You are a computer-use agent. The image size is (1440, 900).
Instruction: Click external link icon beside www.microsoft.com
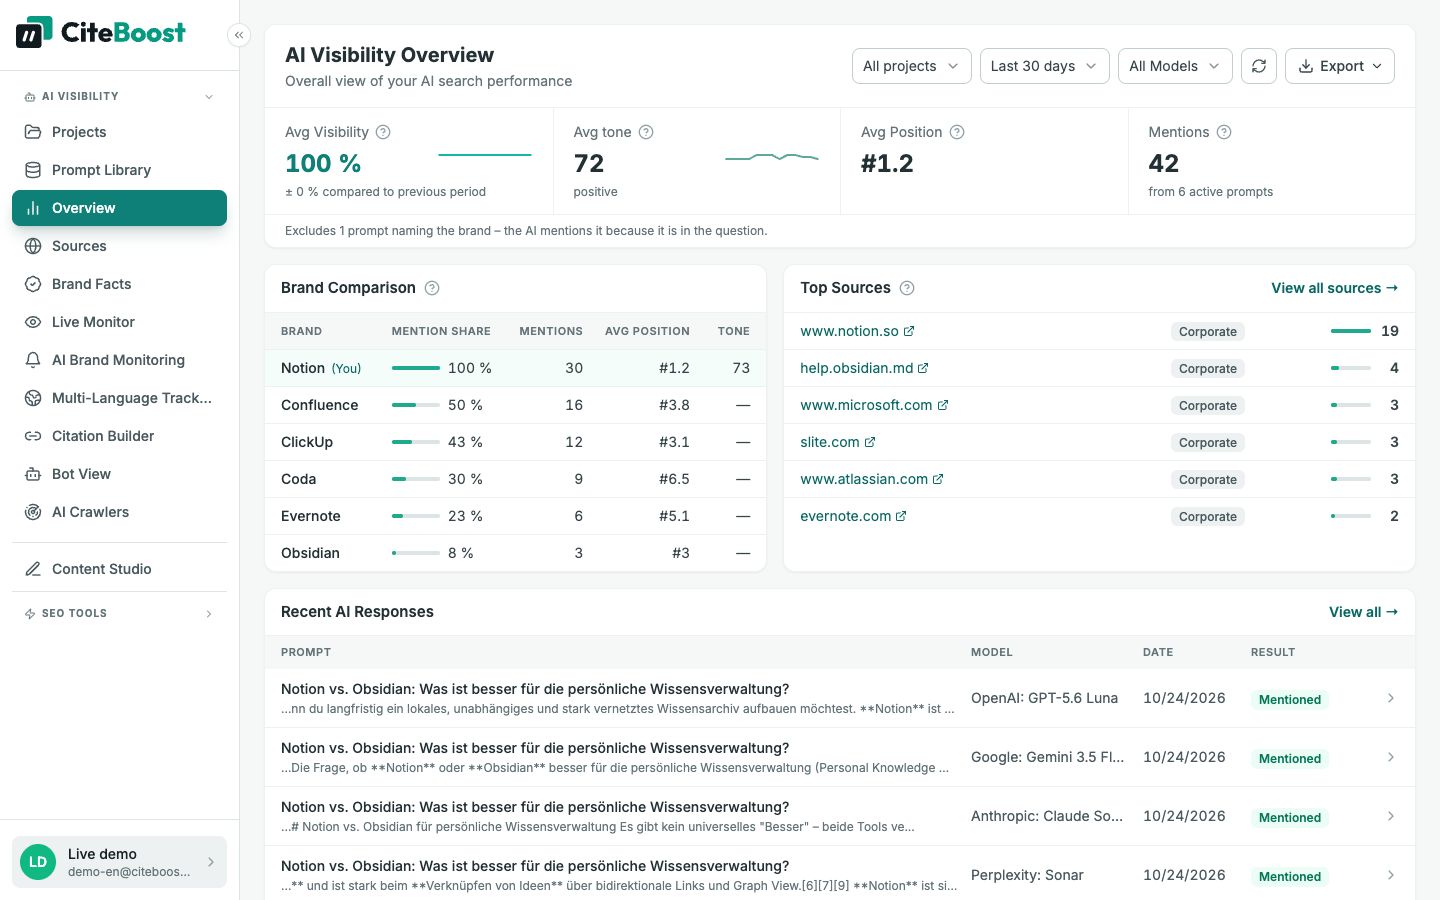pos(943,405)
